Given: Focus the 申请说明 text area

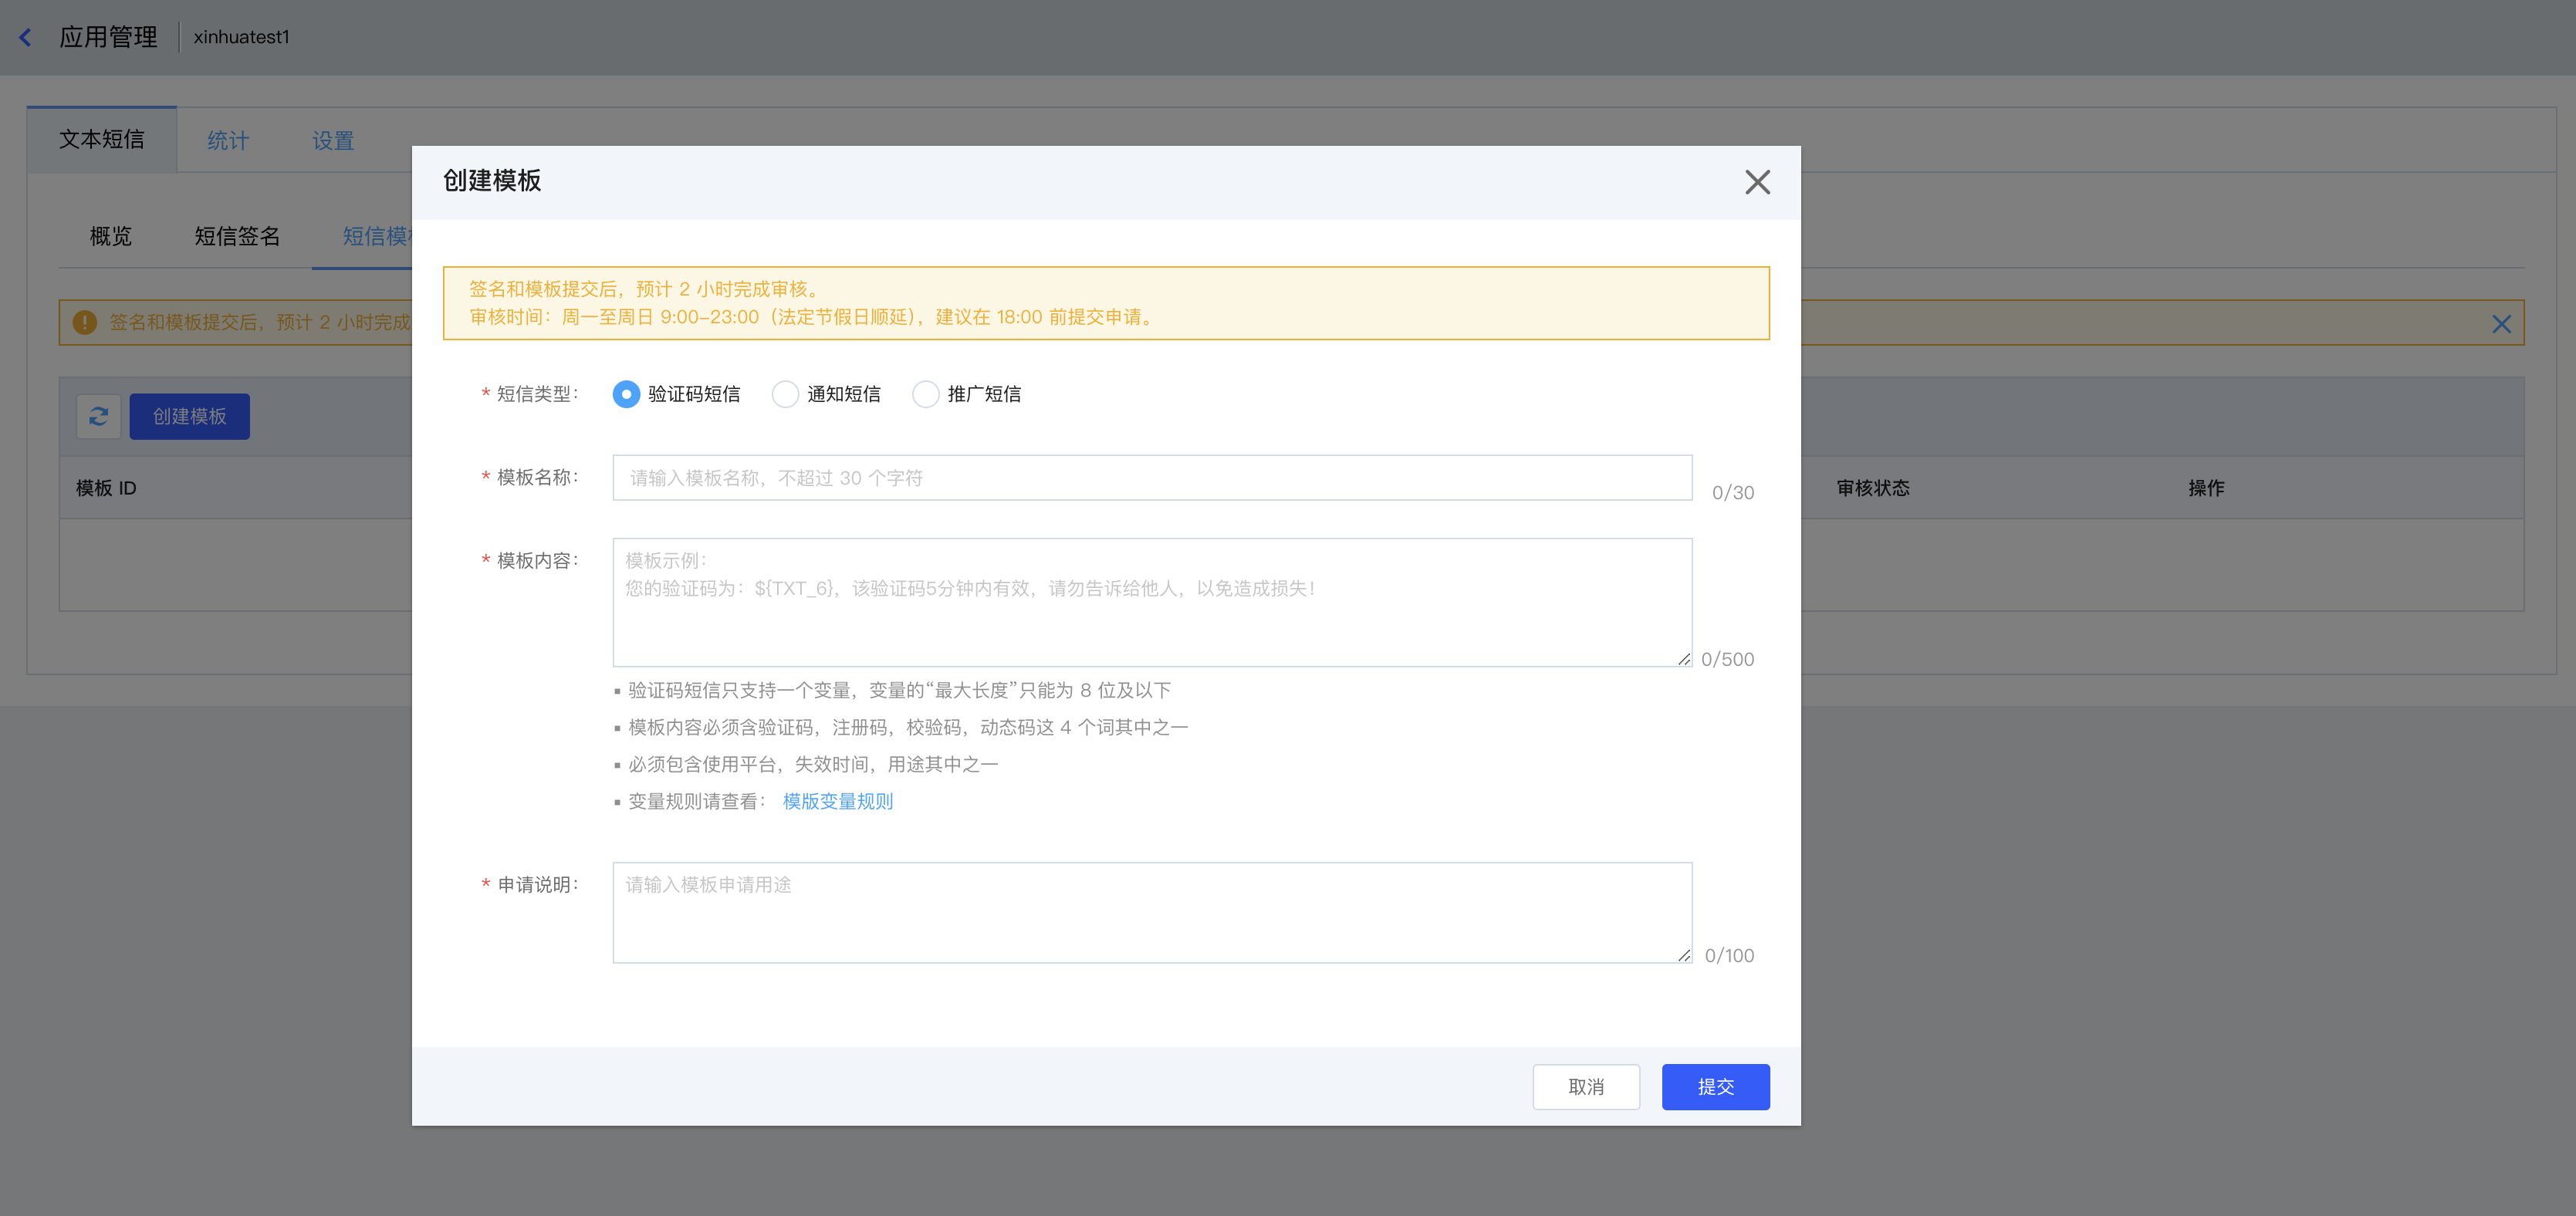Looking at the screenshot, I should click(x=1152, y=913).
